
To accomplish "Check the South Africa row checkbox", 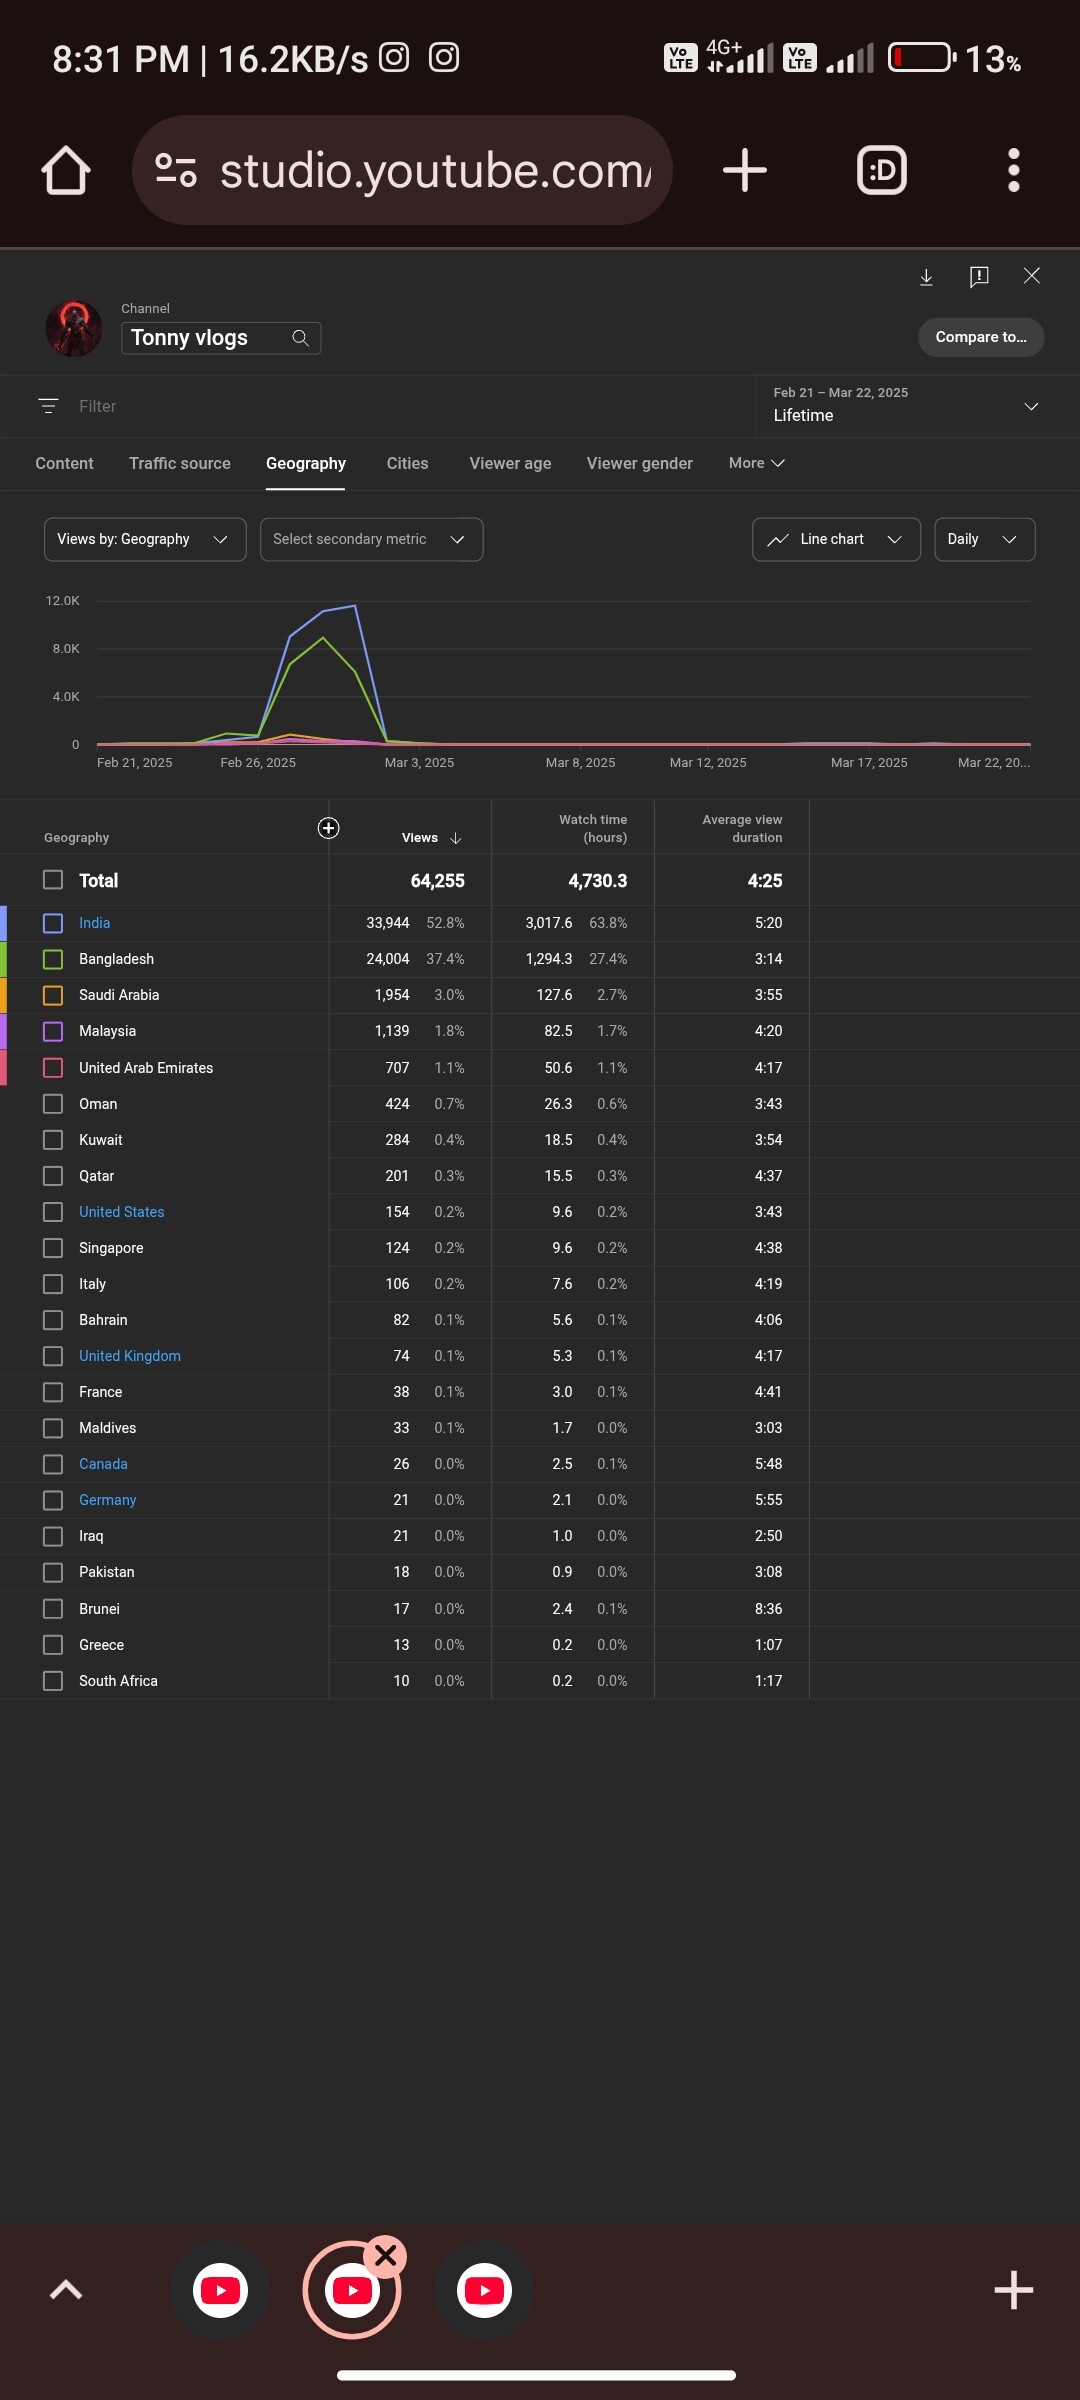I will click(53, 1681).
